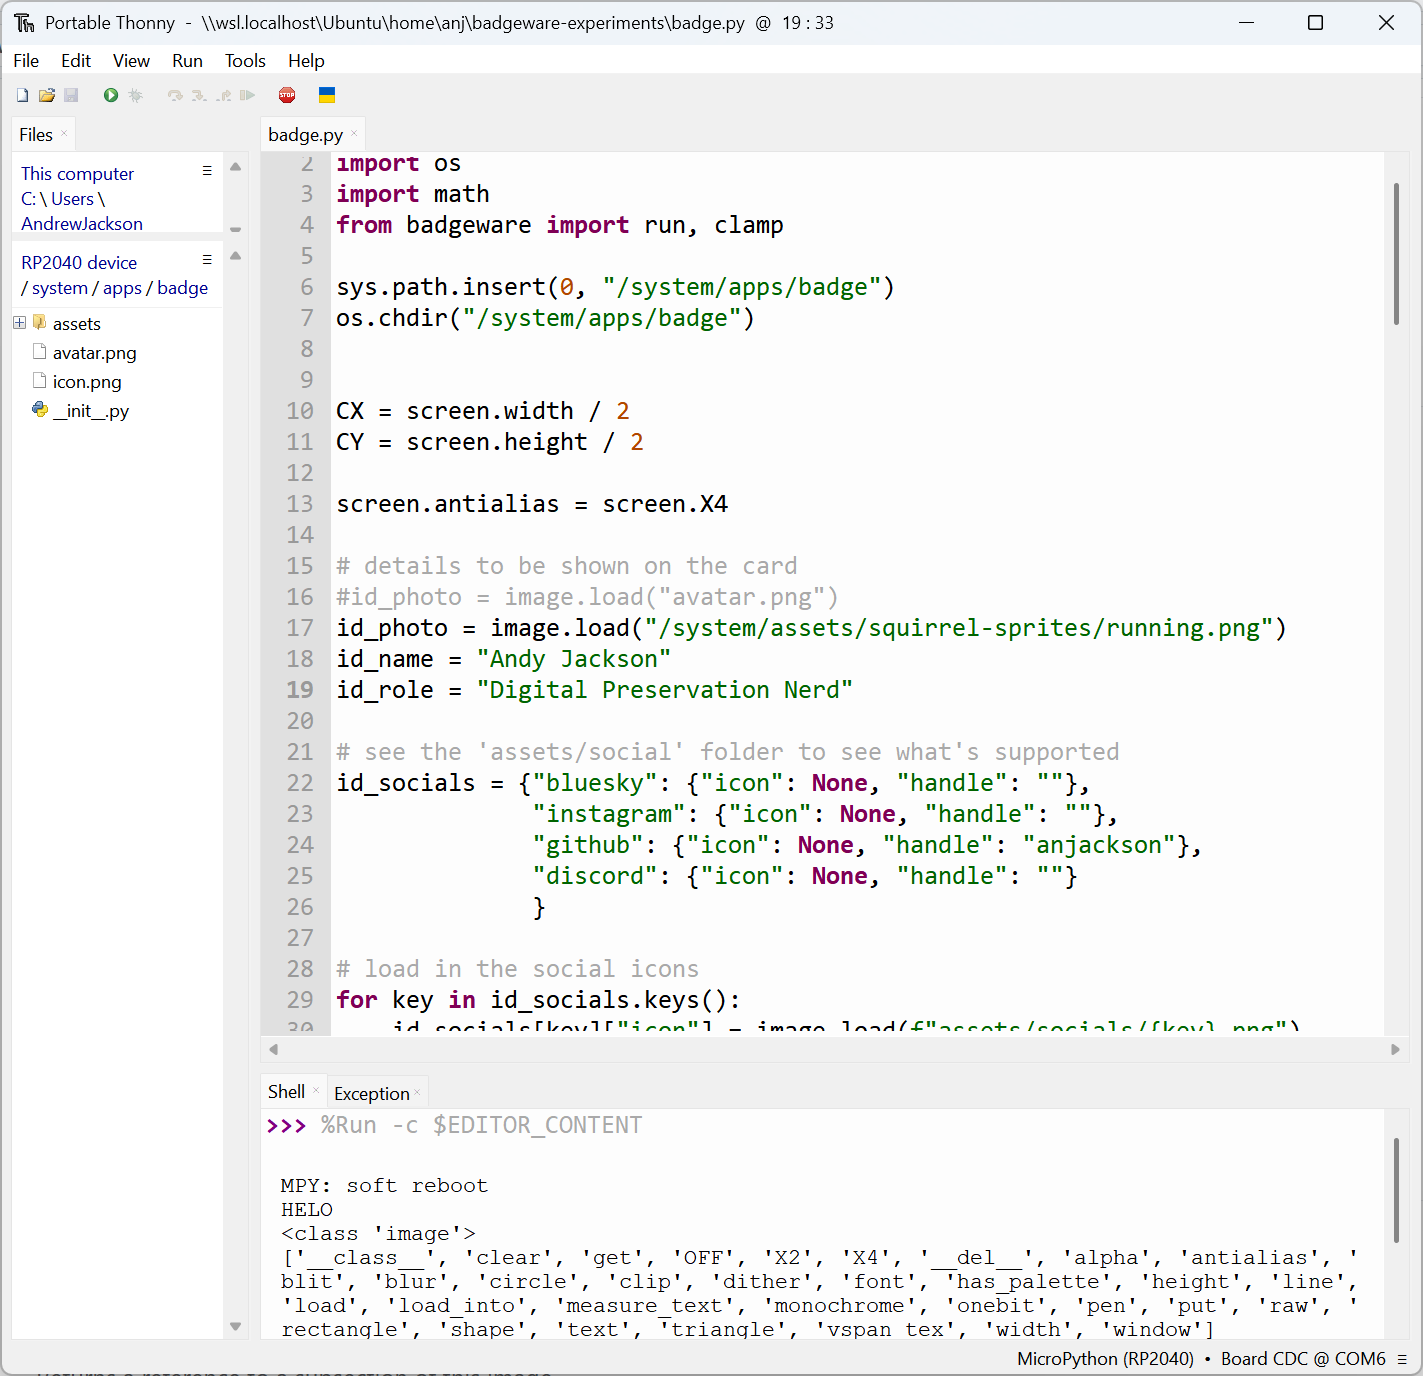Click the Ukraine flag support icon

tap(327, 95)
